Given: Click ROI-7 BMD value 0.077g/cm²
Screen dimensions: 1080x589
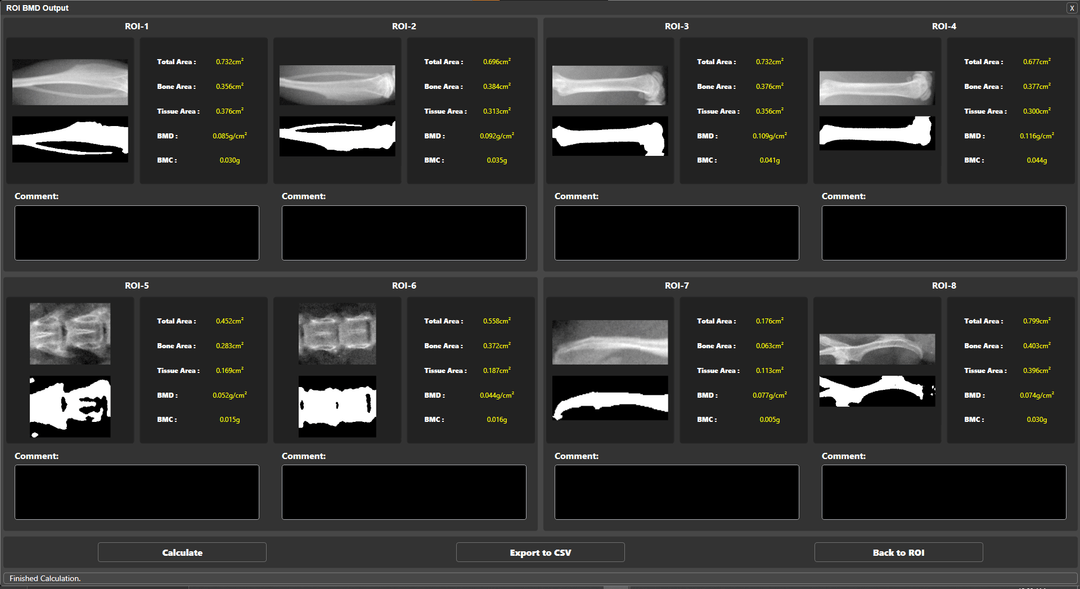Looking at the screenshot, I should pyautogui.click(x=769, y=395).
